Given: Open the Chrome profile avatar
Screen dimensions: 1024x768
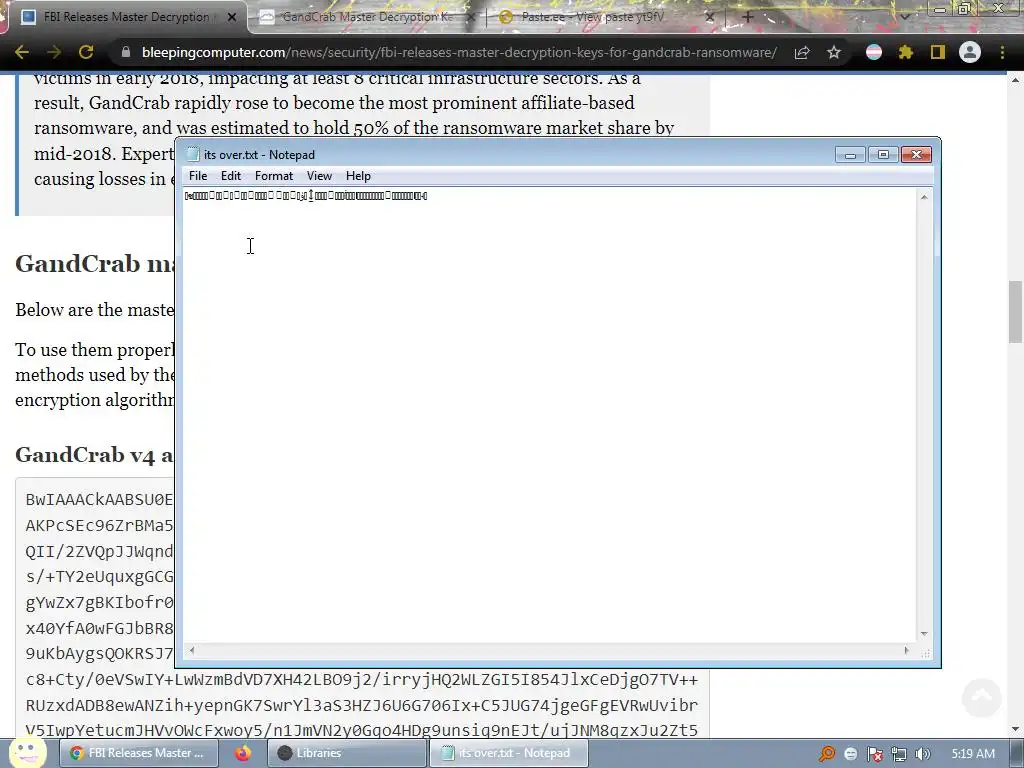Looking at the screenshot, I should tap(970, 52).
